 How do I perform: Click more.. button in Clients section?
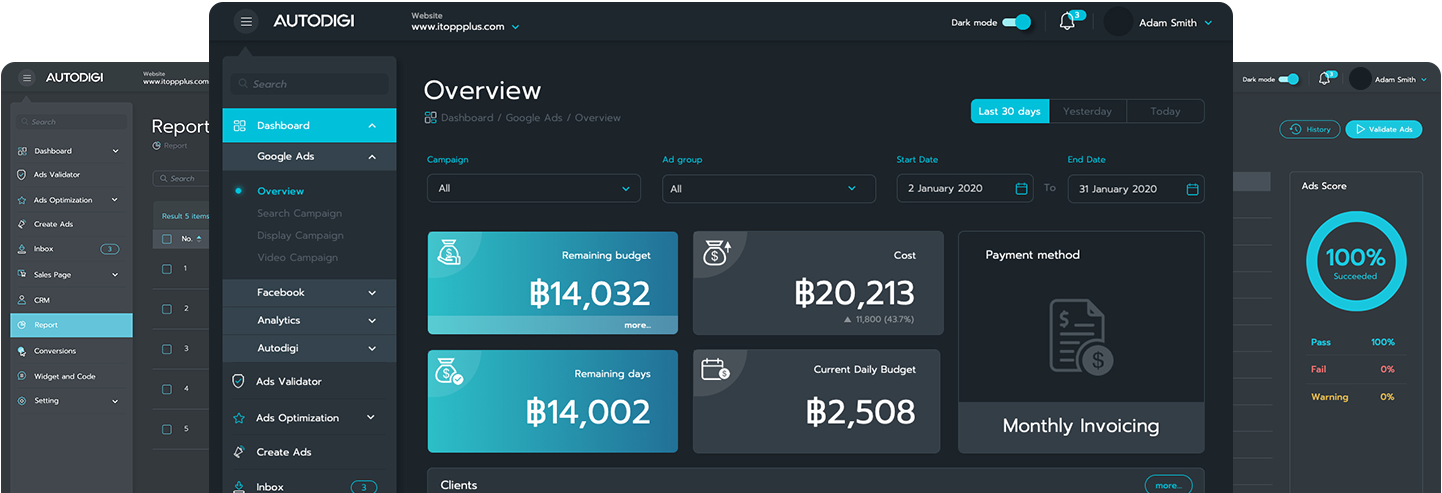pos(1168,485)
